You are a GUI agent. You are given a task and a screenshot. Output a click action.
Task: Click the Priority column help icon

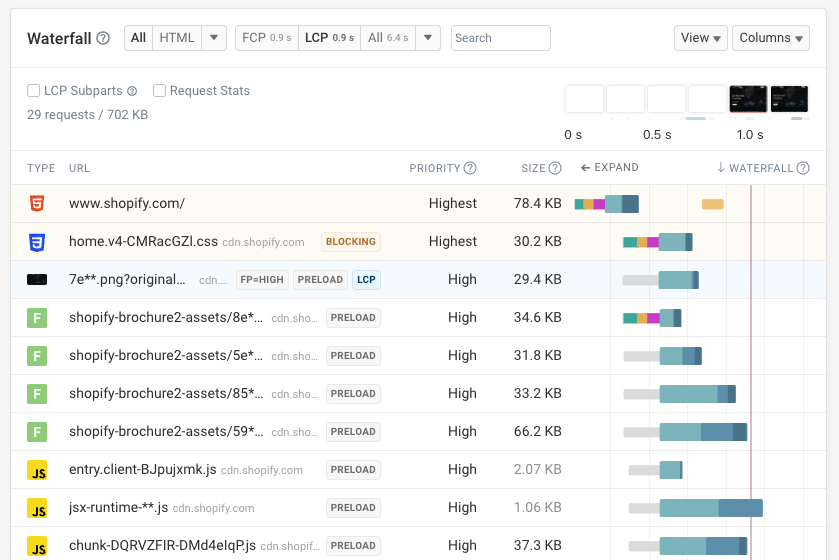pos(470,168)
